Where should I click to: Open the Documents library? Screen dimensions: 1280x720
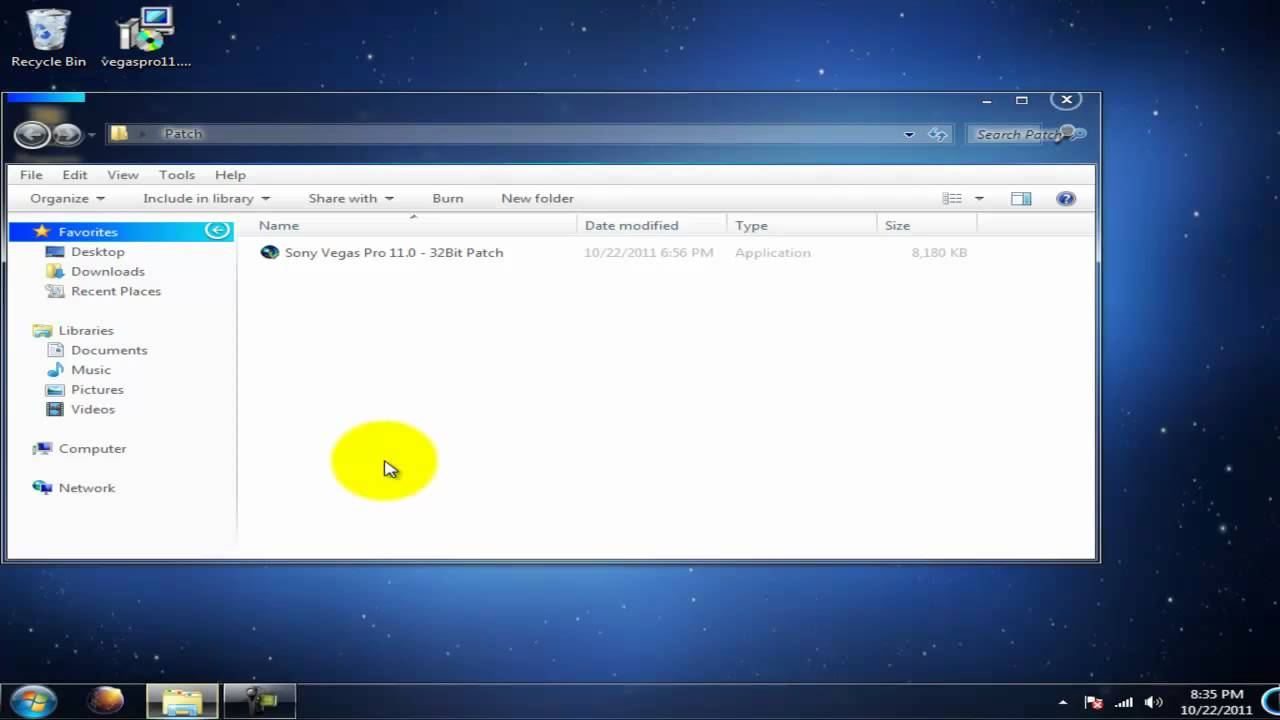109,350
